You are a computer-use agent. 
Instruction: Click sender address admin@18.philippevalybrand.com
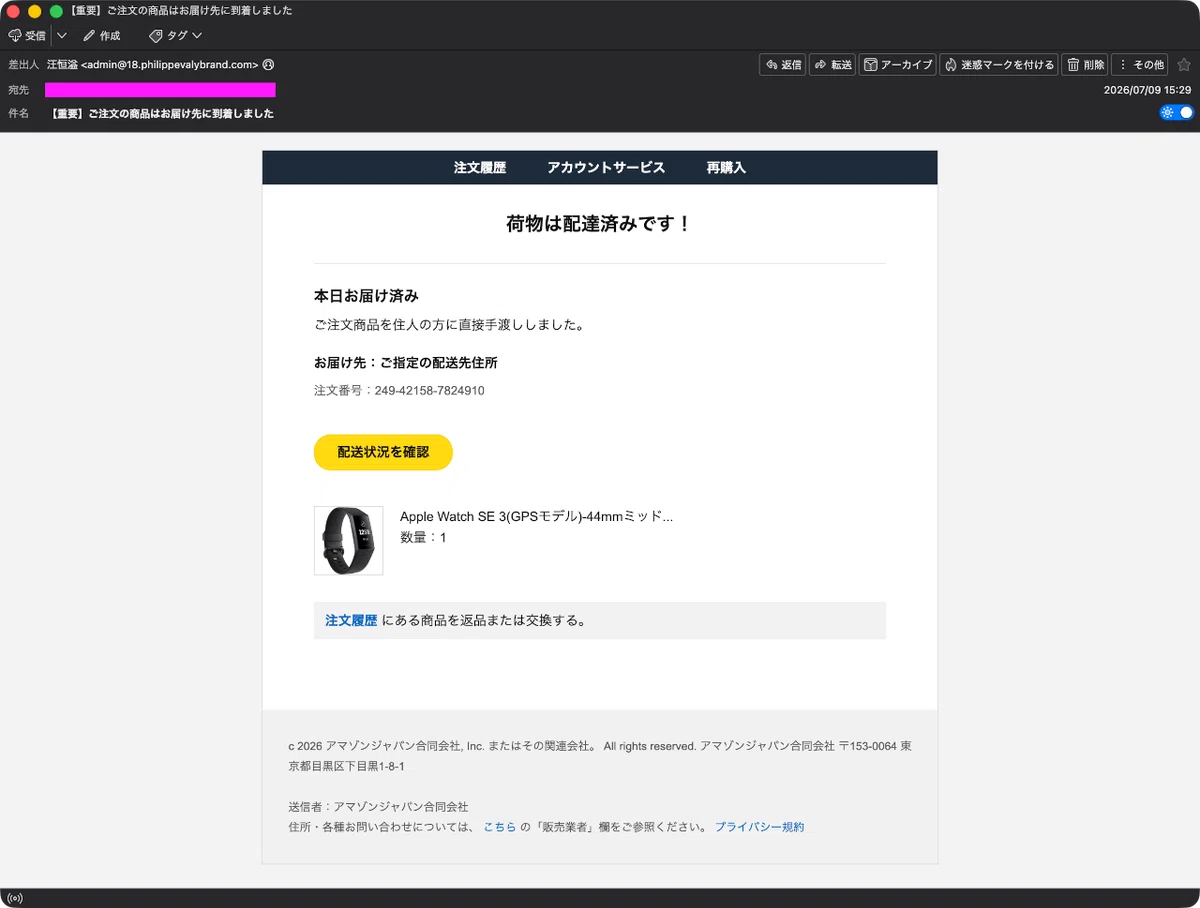(172, 65)
